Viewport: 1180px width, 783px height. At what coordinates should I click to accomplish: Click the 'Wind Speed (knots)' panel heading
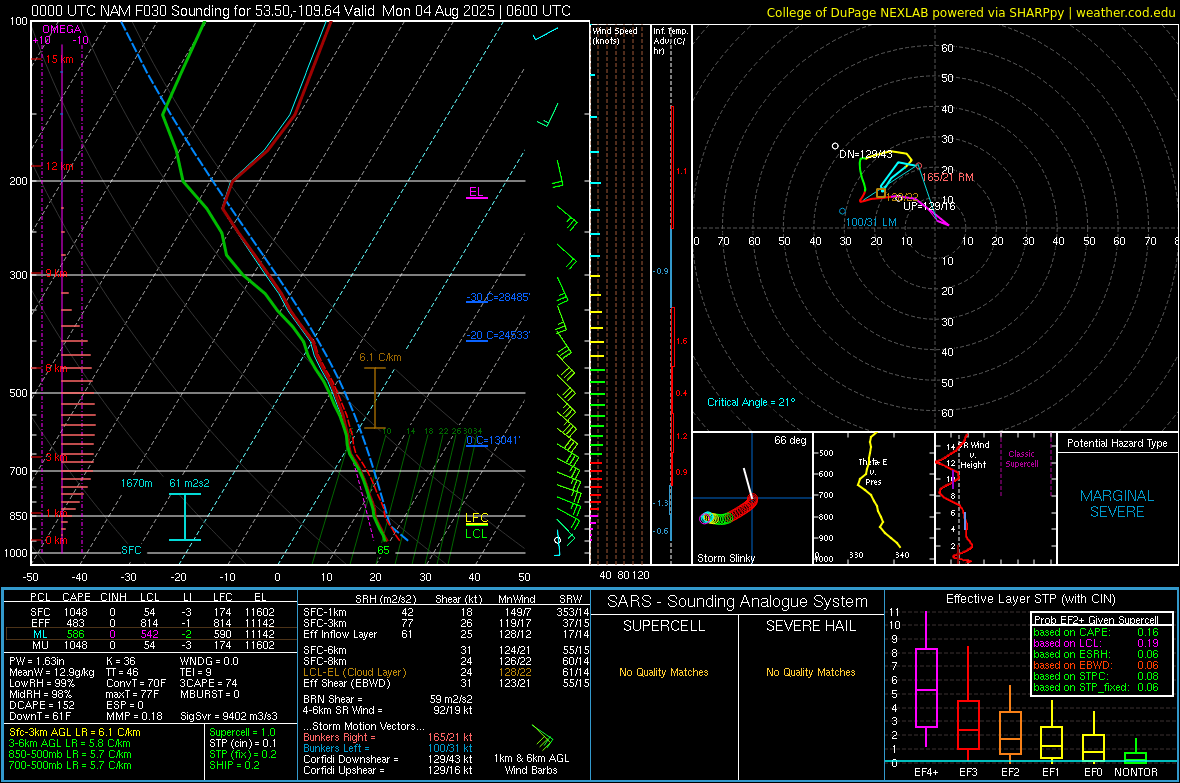click(614, 35)
